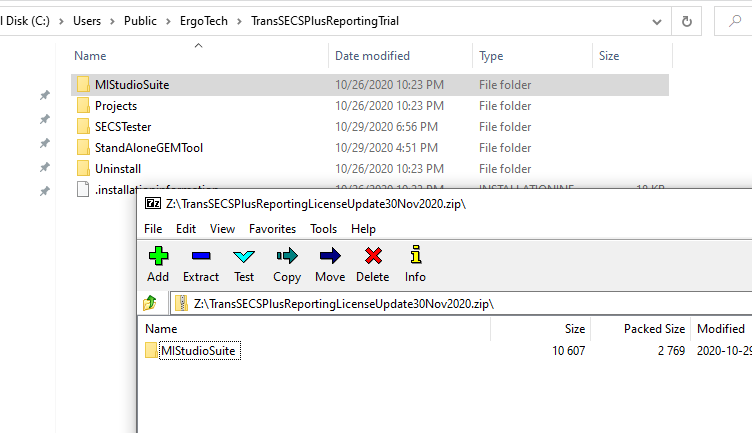Select MIStudioSuite name in Explorer list

click(132, 85)
